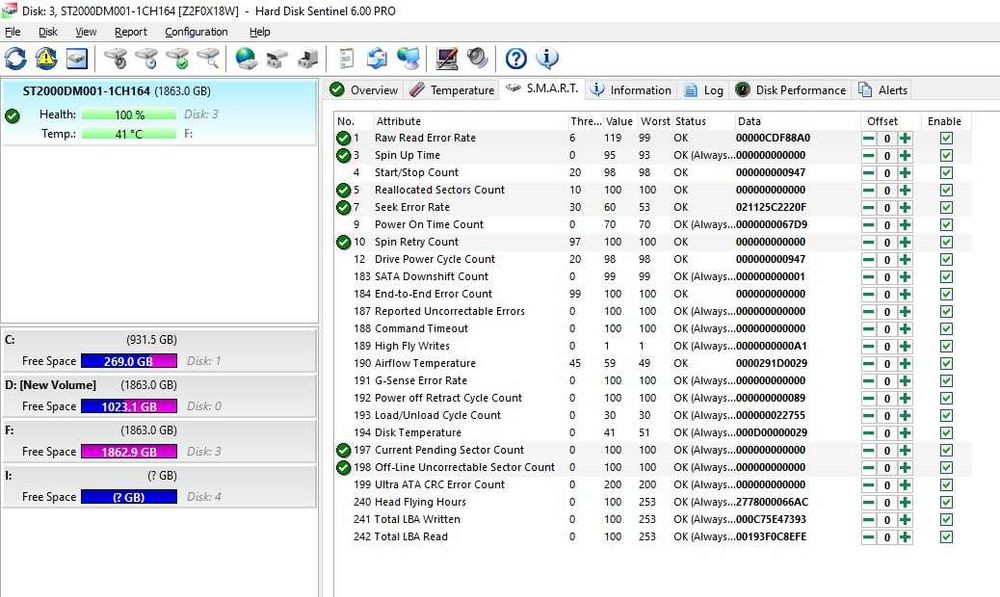
Task: Select the Drive Power Cycle Count row
Action: click(x=653, y=259)
